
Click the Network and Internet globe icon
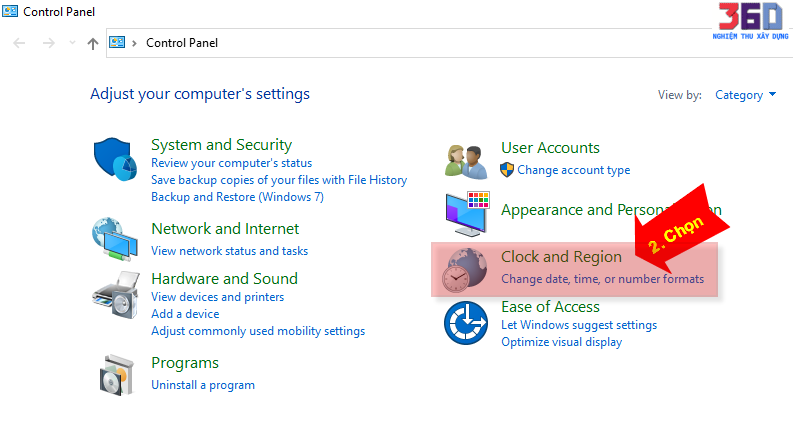115,239
